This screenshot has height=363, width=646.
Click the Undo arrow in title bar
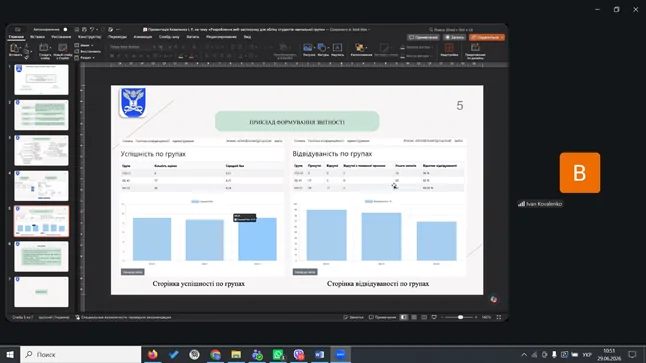(91, 30)
